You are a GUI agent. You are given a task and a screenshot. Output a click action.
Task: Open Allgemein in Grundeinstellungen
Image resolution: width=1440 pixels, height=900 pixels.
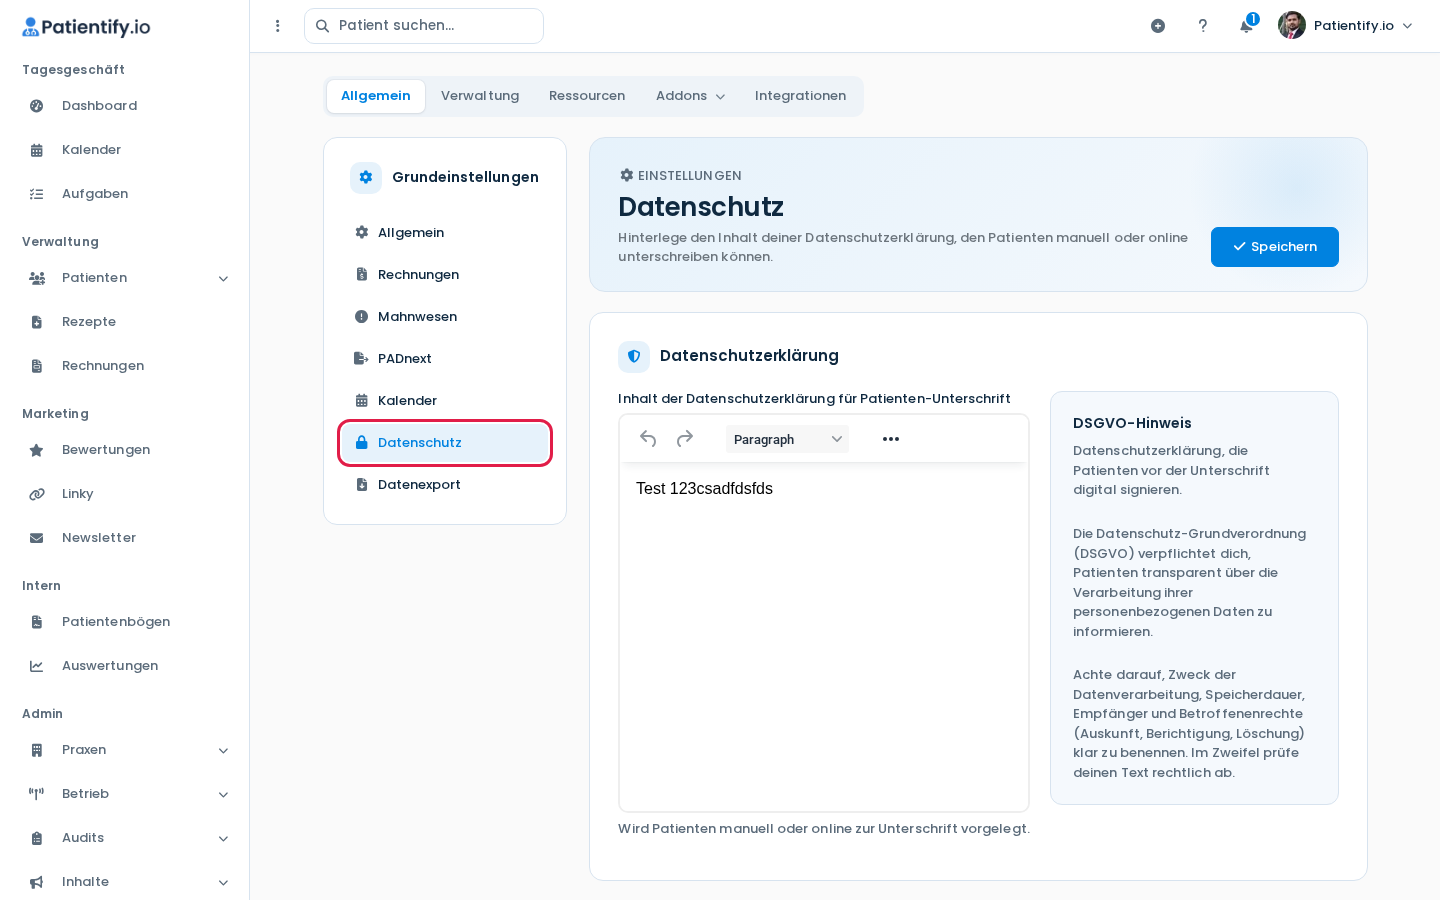(x=445, y=233)
